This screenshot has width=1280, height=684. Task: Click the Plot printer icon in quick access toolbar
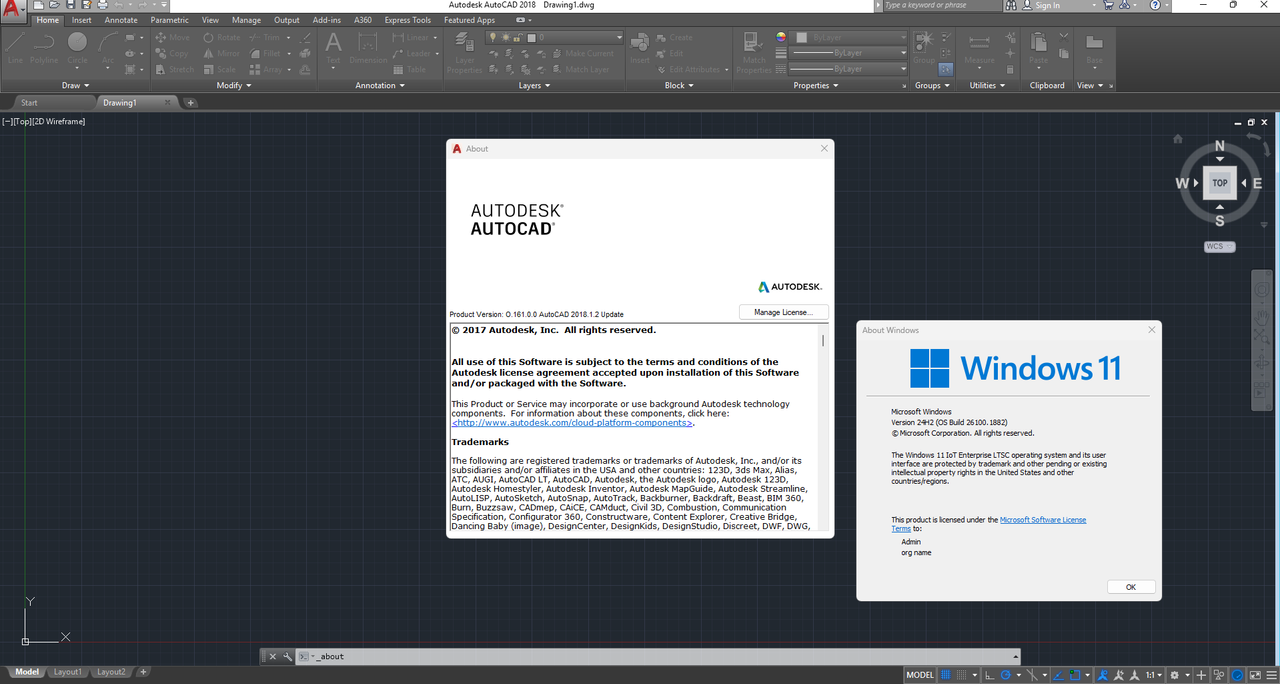click(x=101, y=5)
